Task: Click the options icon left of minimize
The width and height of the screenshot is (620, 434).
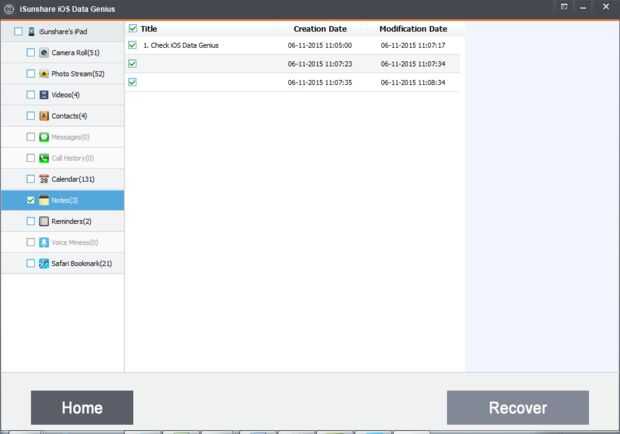Action: click(x=564, y=7)
